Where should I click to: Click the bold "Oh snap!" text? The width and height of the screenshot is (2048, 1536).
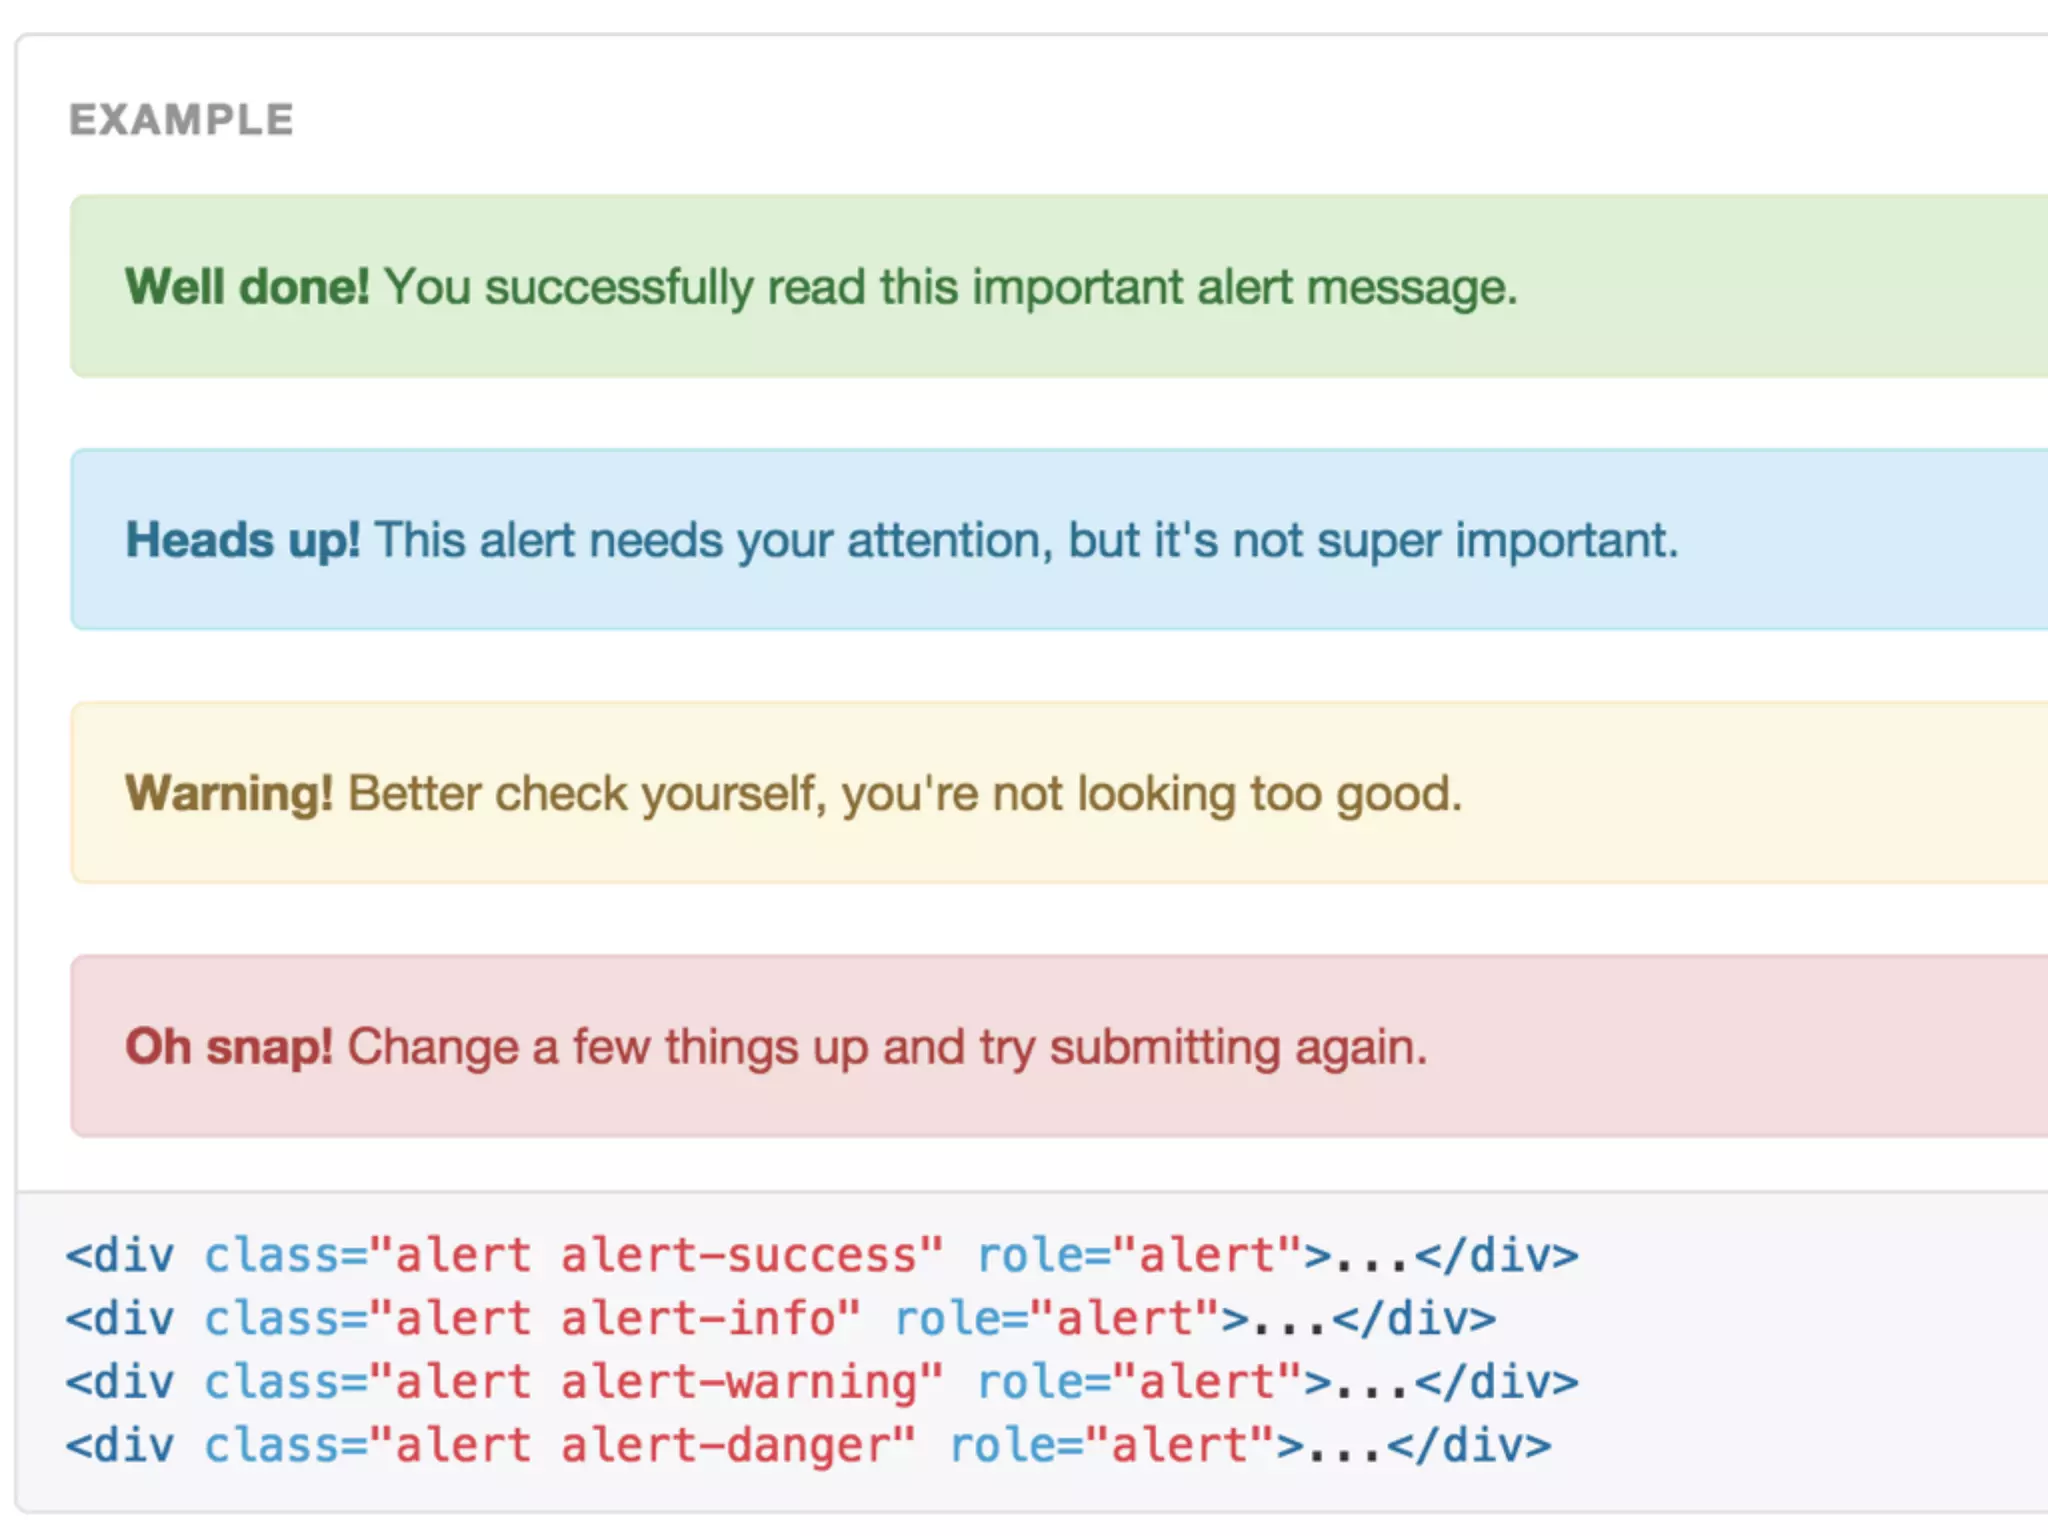click(x=228, y=1047)
